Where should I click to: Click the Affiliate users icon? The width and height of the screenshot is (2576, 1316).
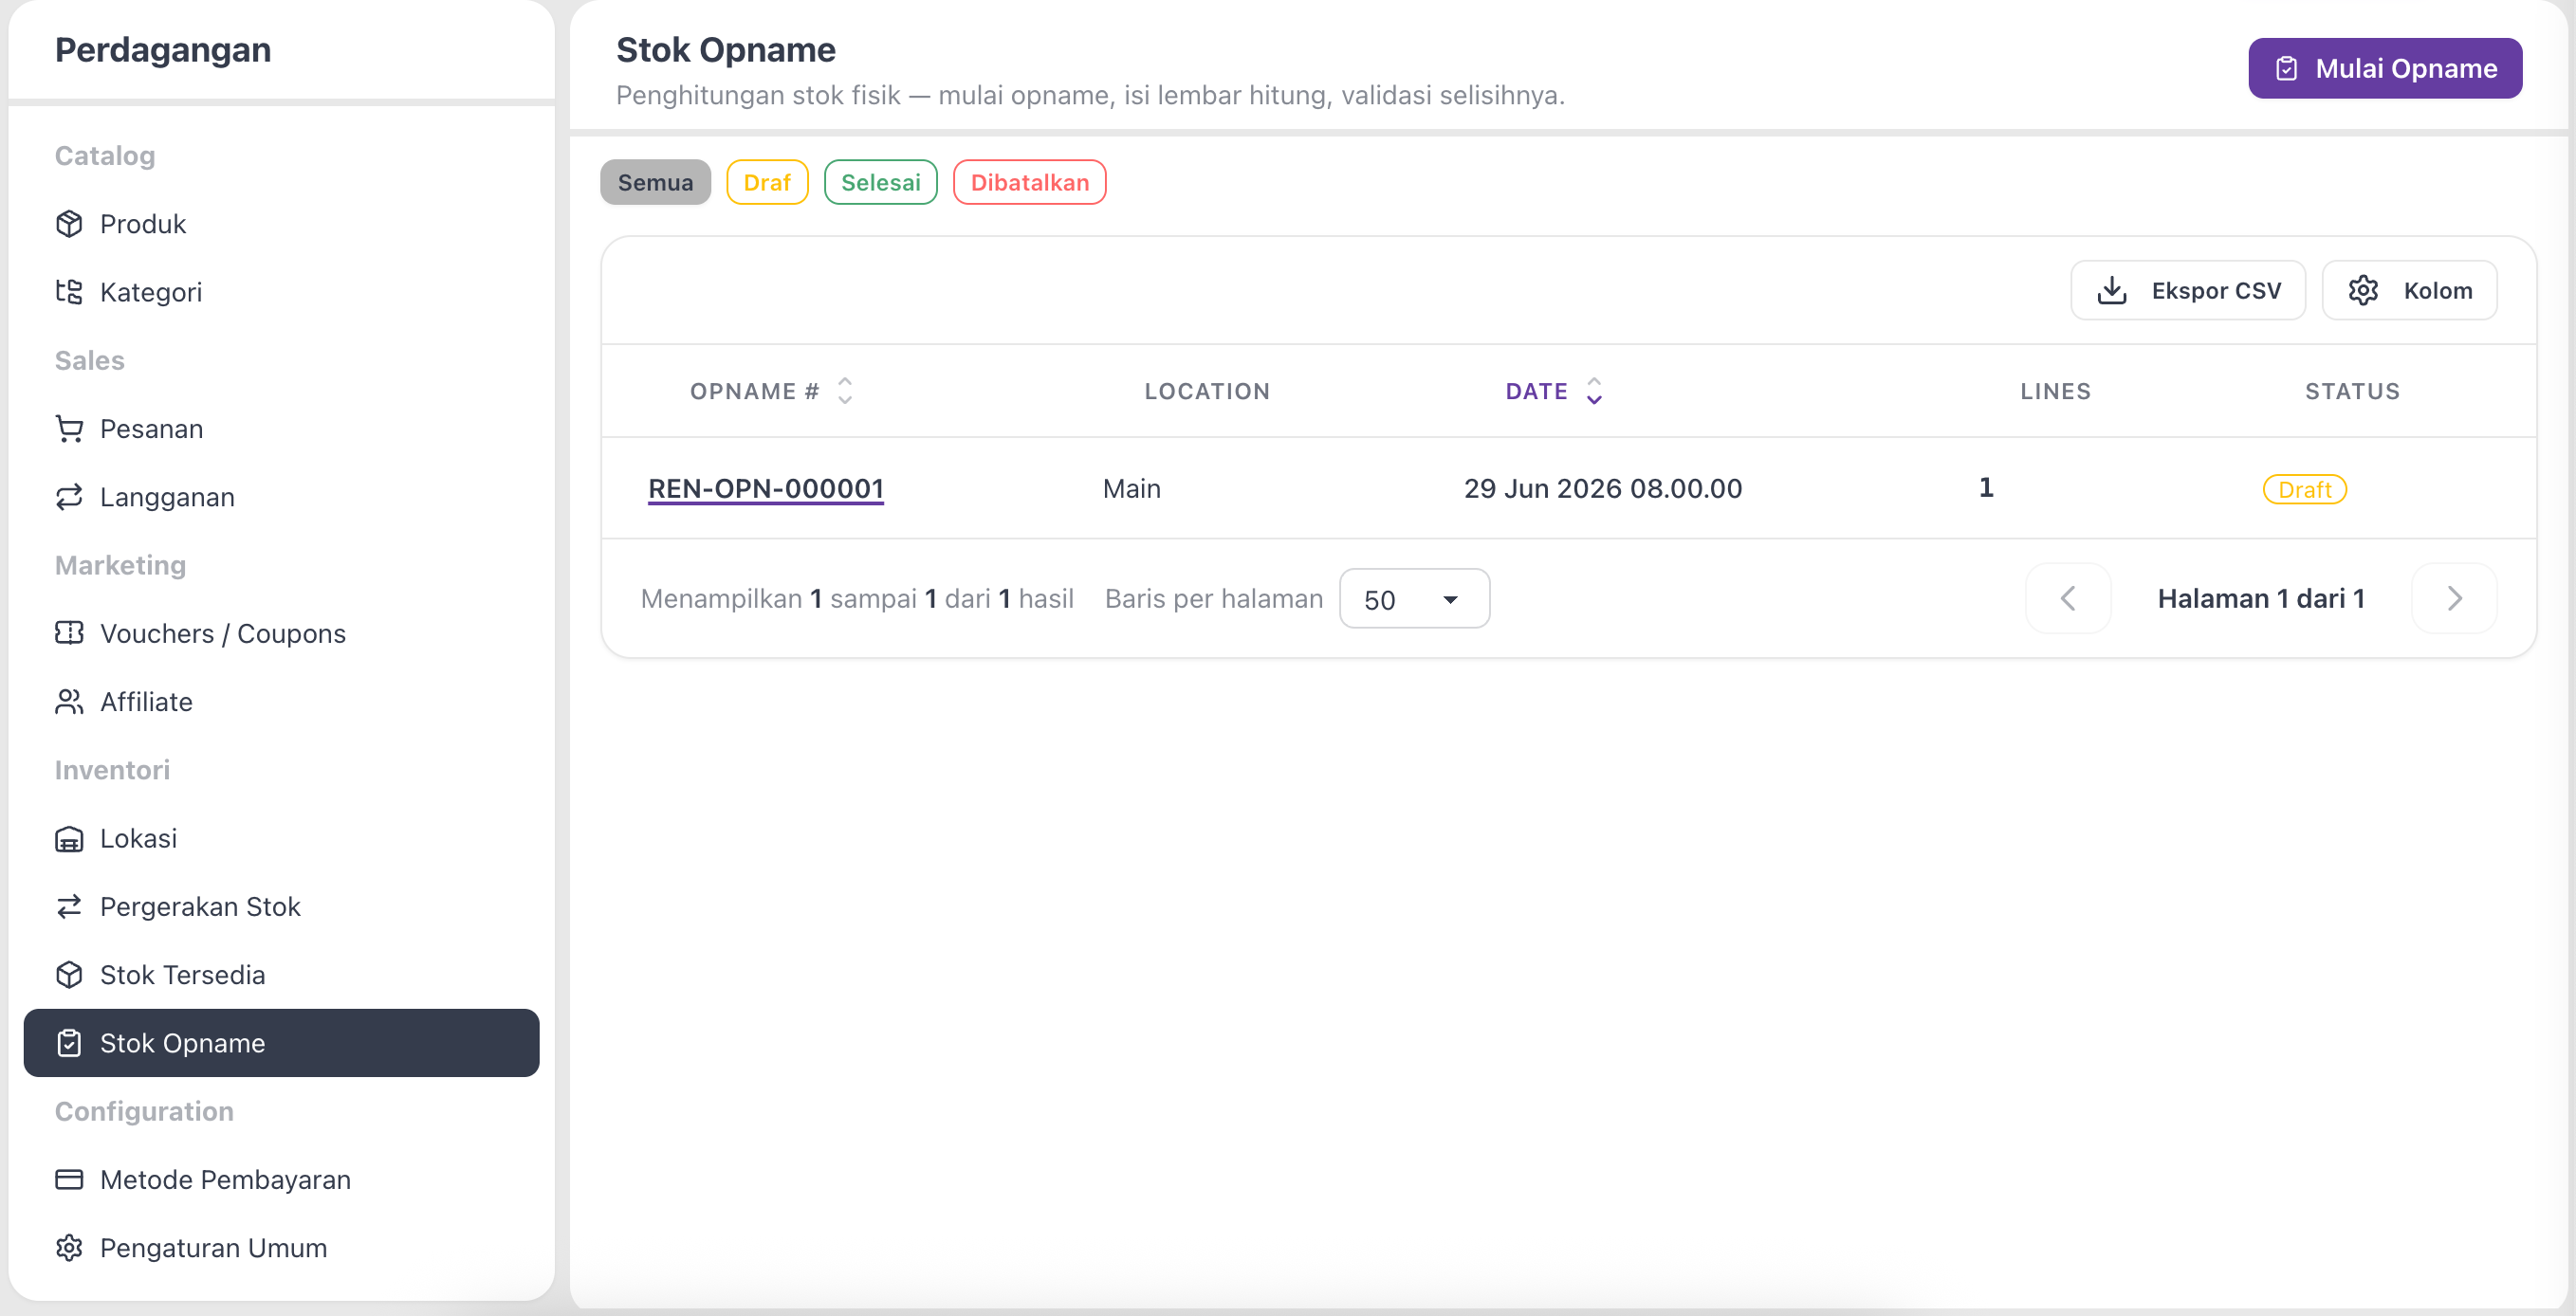pos(69,702)
